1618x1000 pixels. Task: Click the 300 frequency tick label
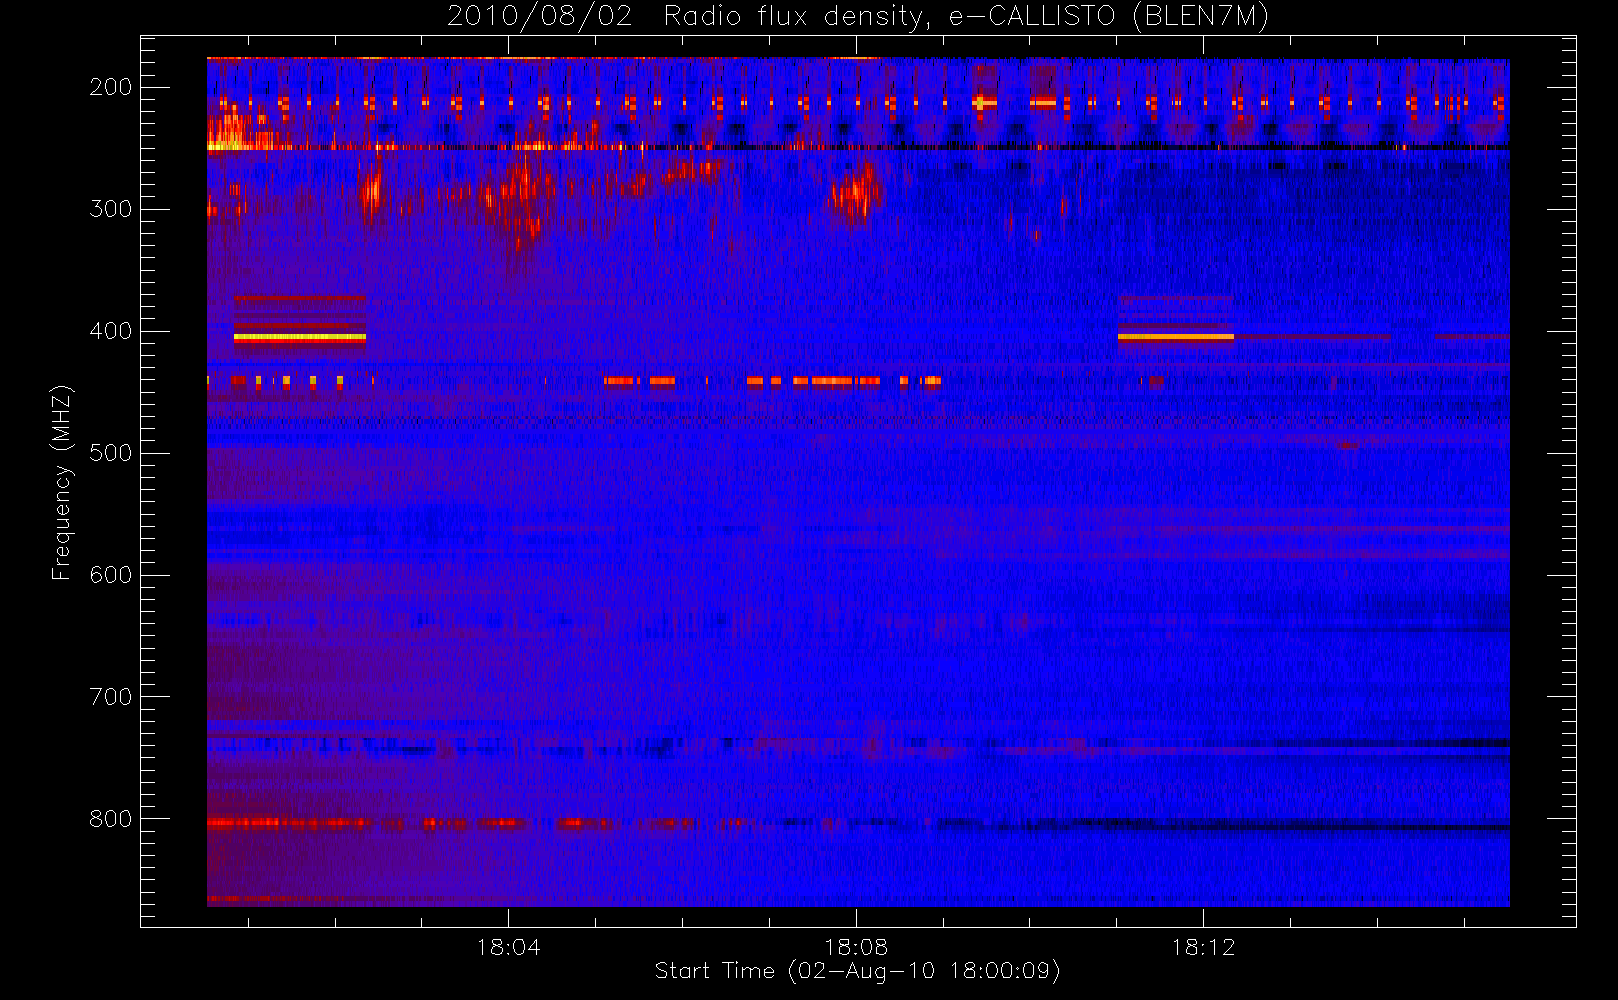[111, 209]
